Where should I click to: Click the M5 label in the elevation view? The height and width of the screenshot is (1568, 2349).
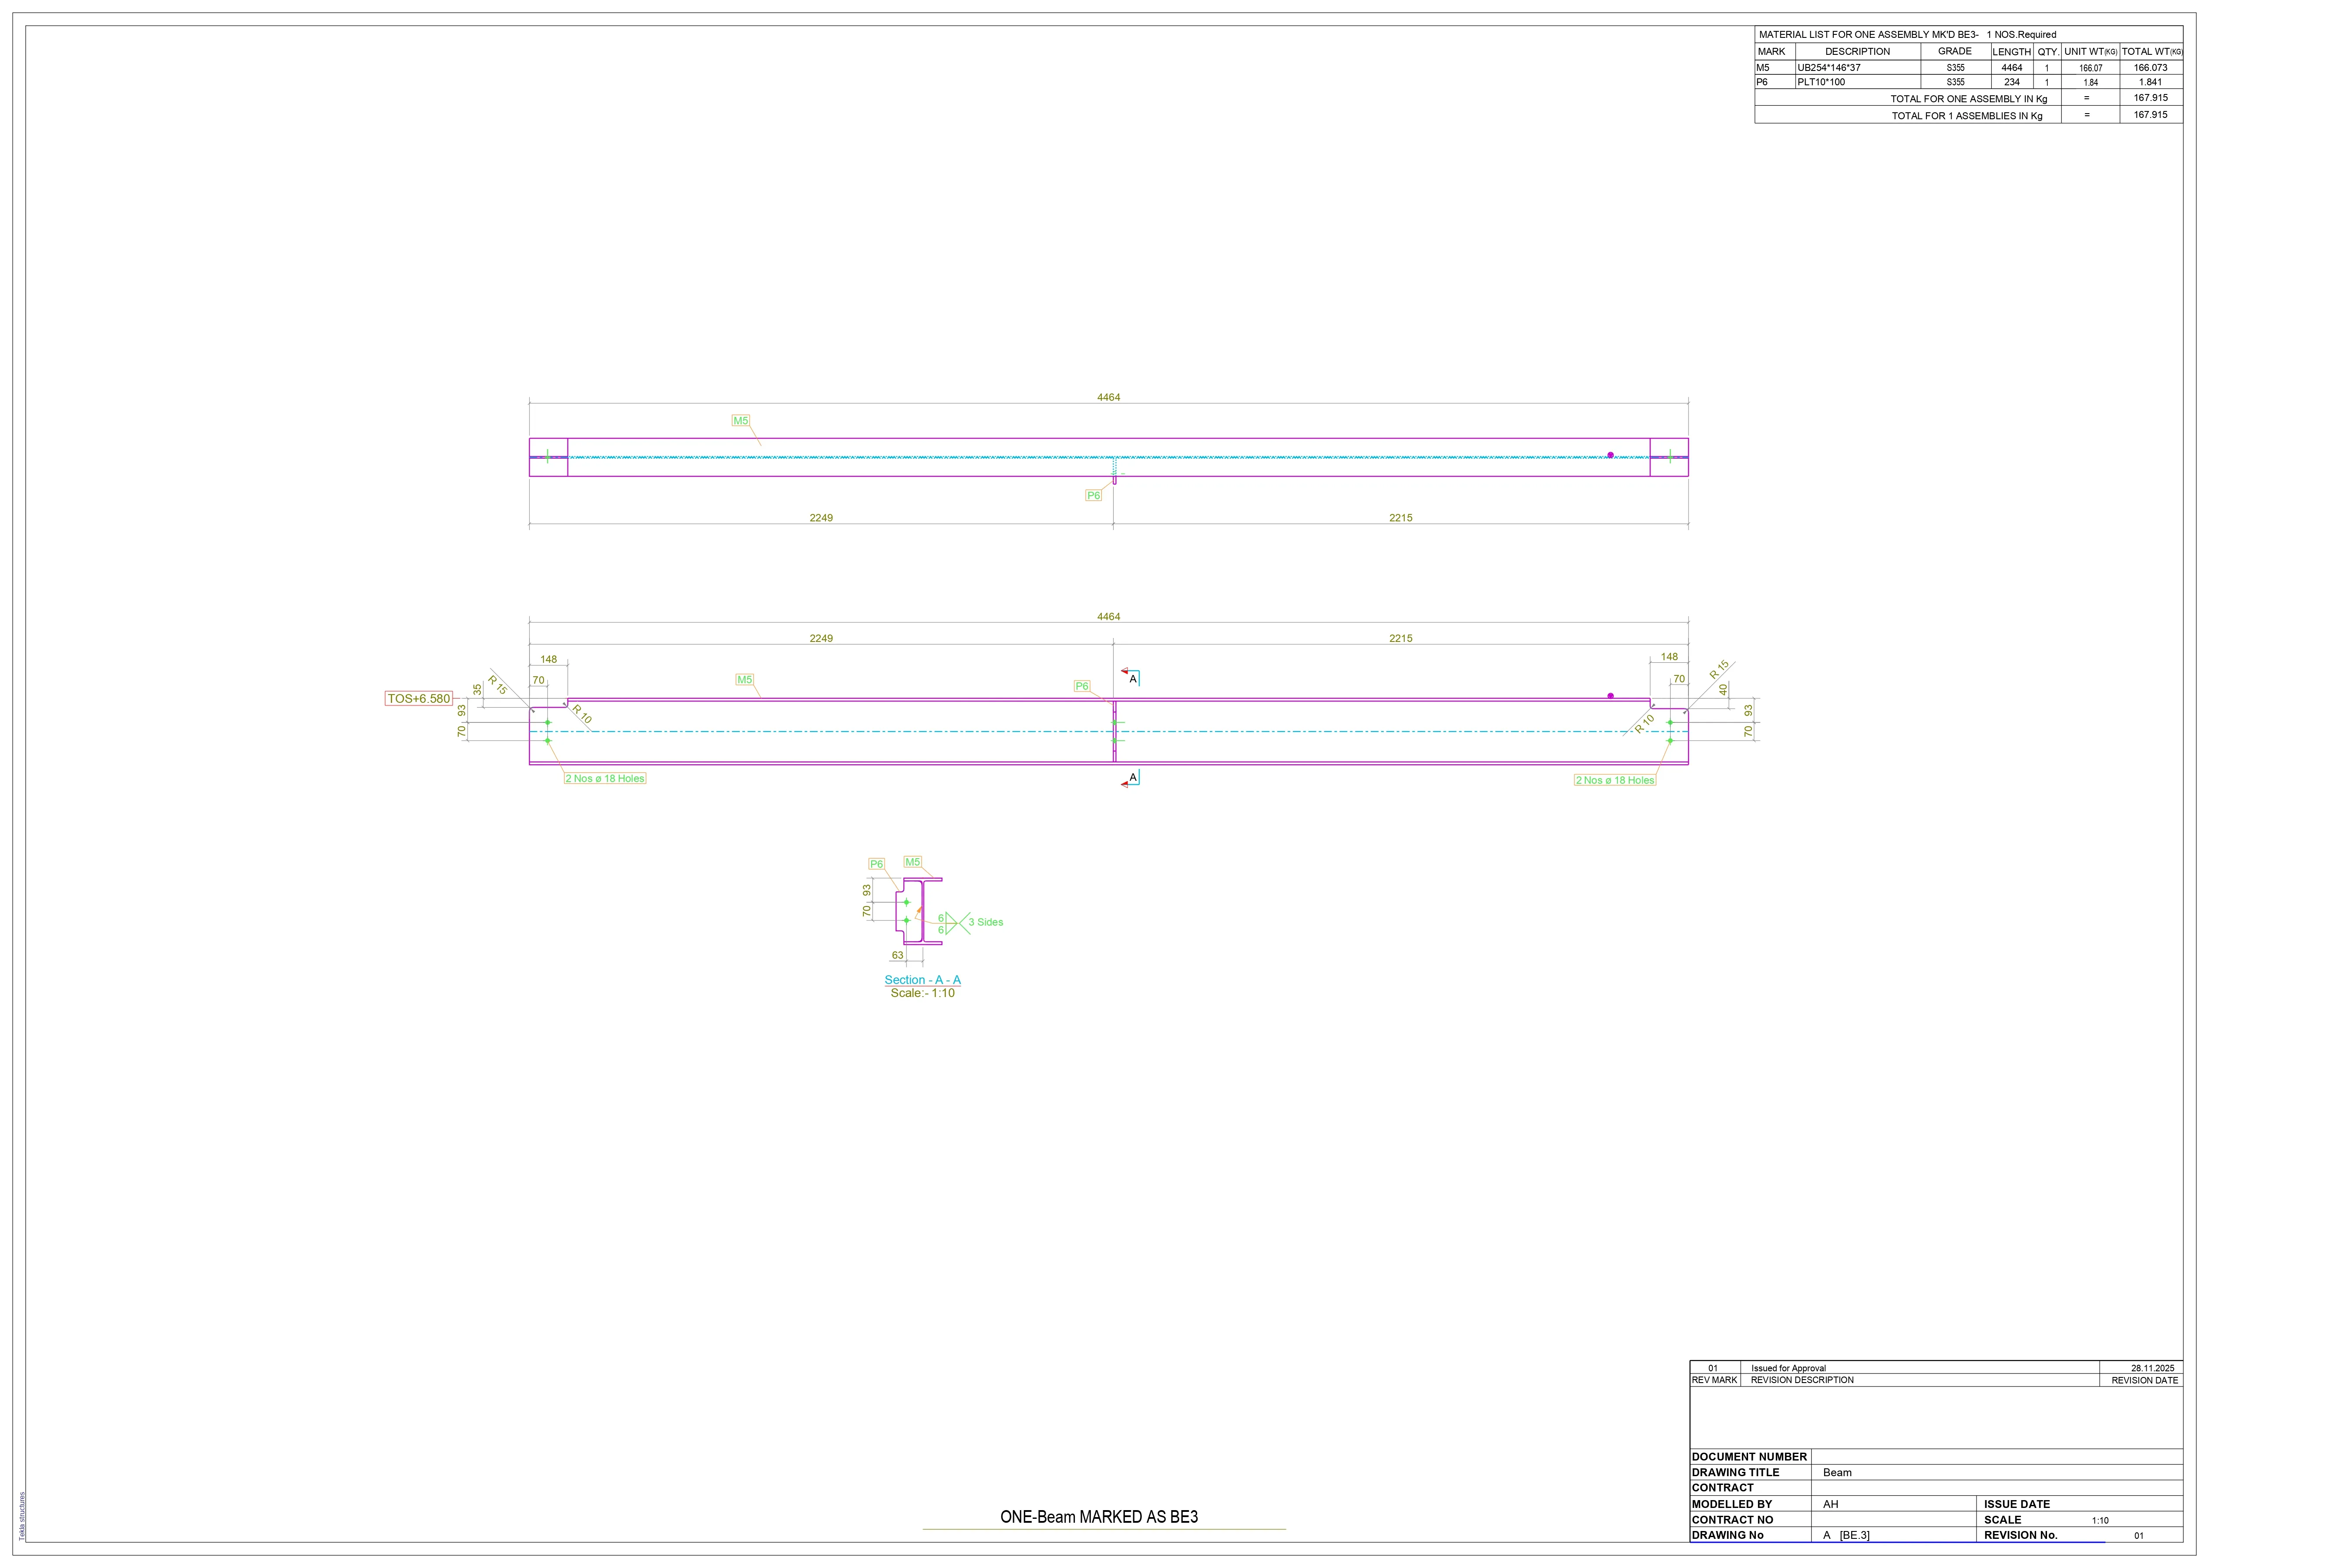[744, 680]
